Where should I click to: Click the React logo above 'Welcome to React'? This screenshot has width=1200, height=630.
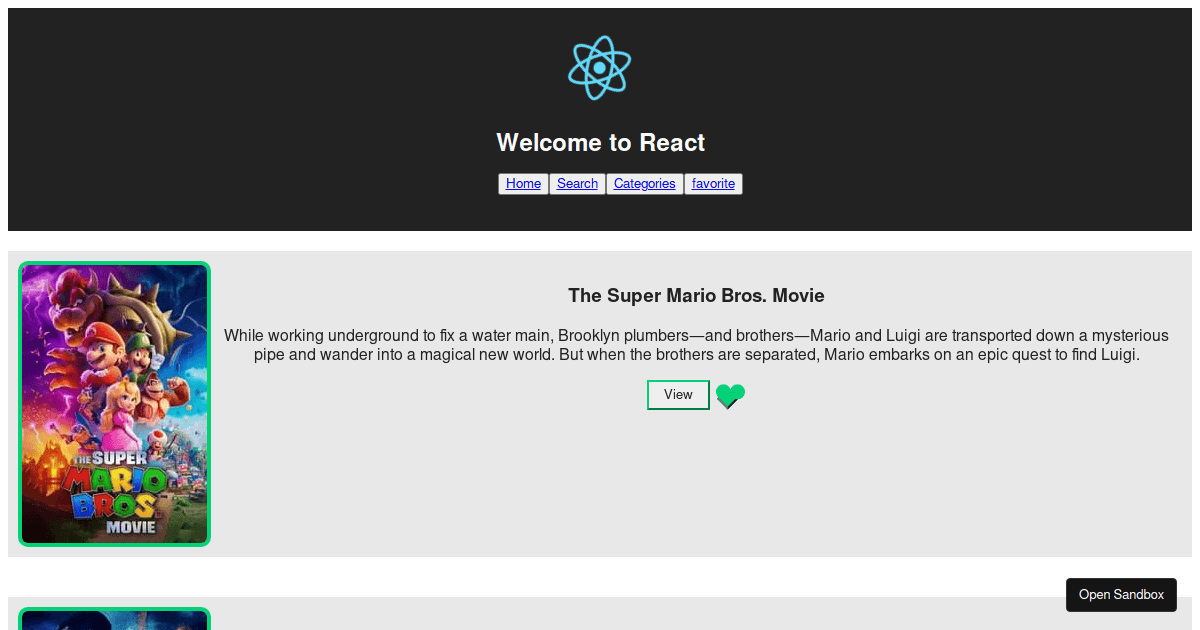tap(599, 66)
